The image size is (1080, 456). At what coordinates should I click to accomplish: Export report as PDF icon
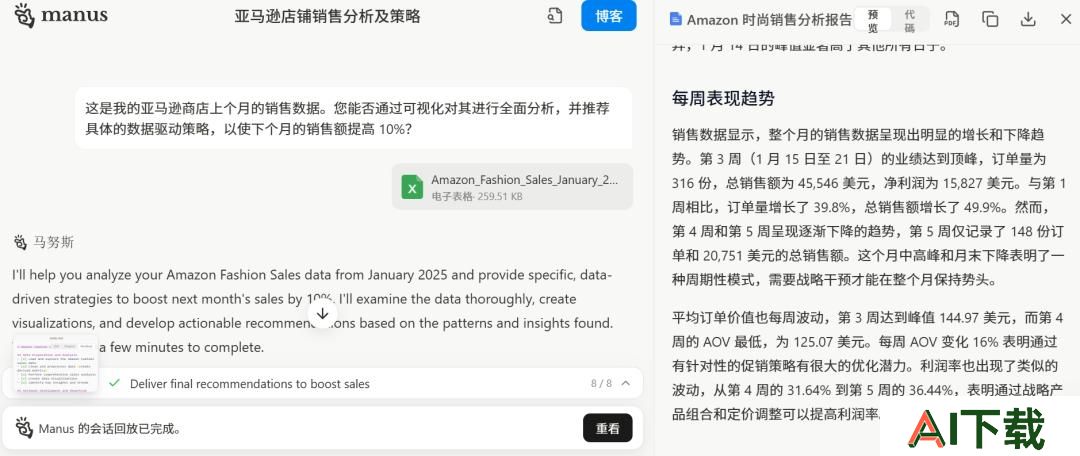point(951,19)
